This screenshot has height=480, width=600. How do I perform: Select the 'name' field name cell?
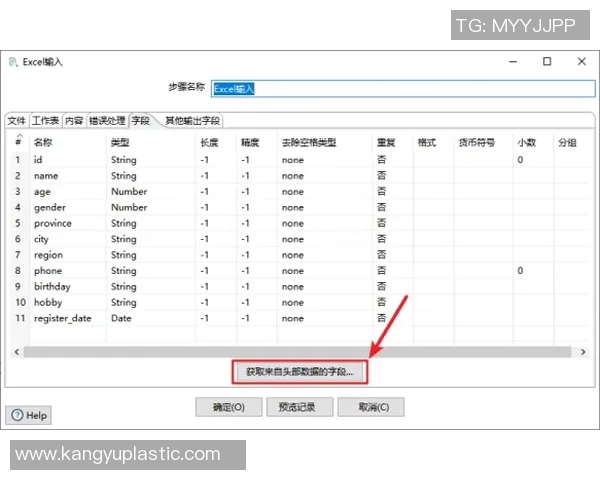68,176
